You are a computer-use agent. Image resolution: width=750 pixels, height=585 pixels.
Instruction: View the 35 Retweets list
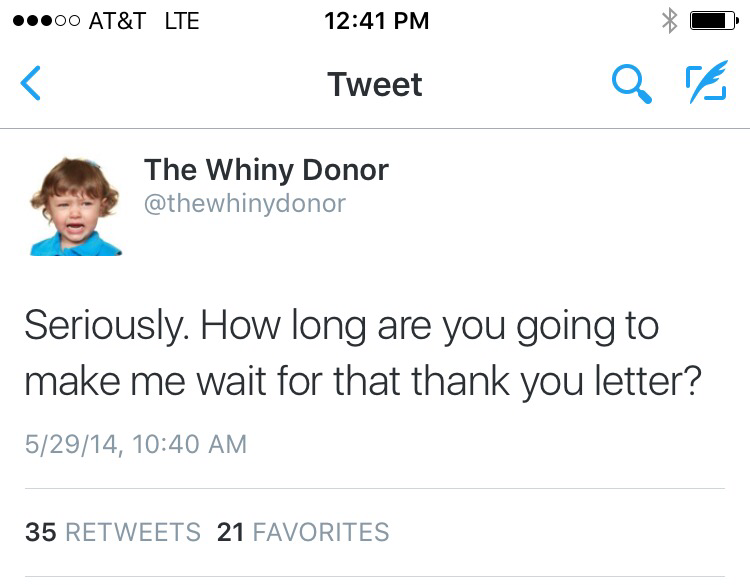tap(112, 532)
